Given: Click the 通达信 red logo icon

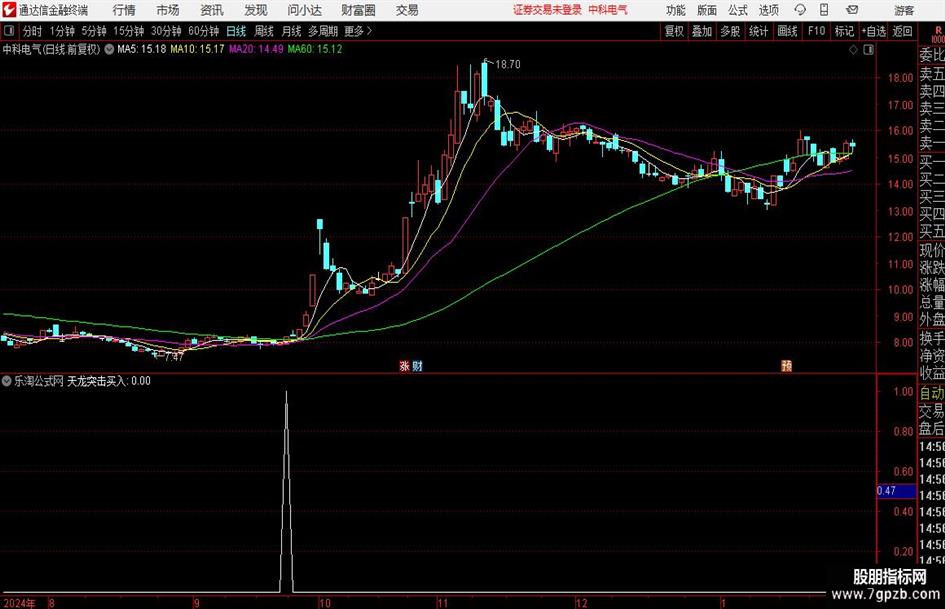Looking at the screenshot, I should point(10,10).
